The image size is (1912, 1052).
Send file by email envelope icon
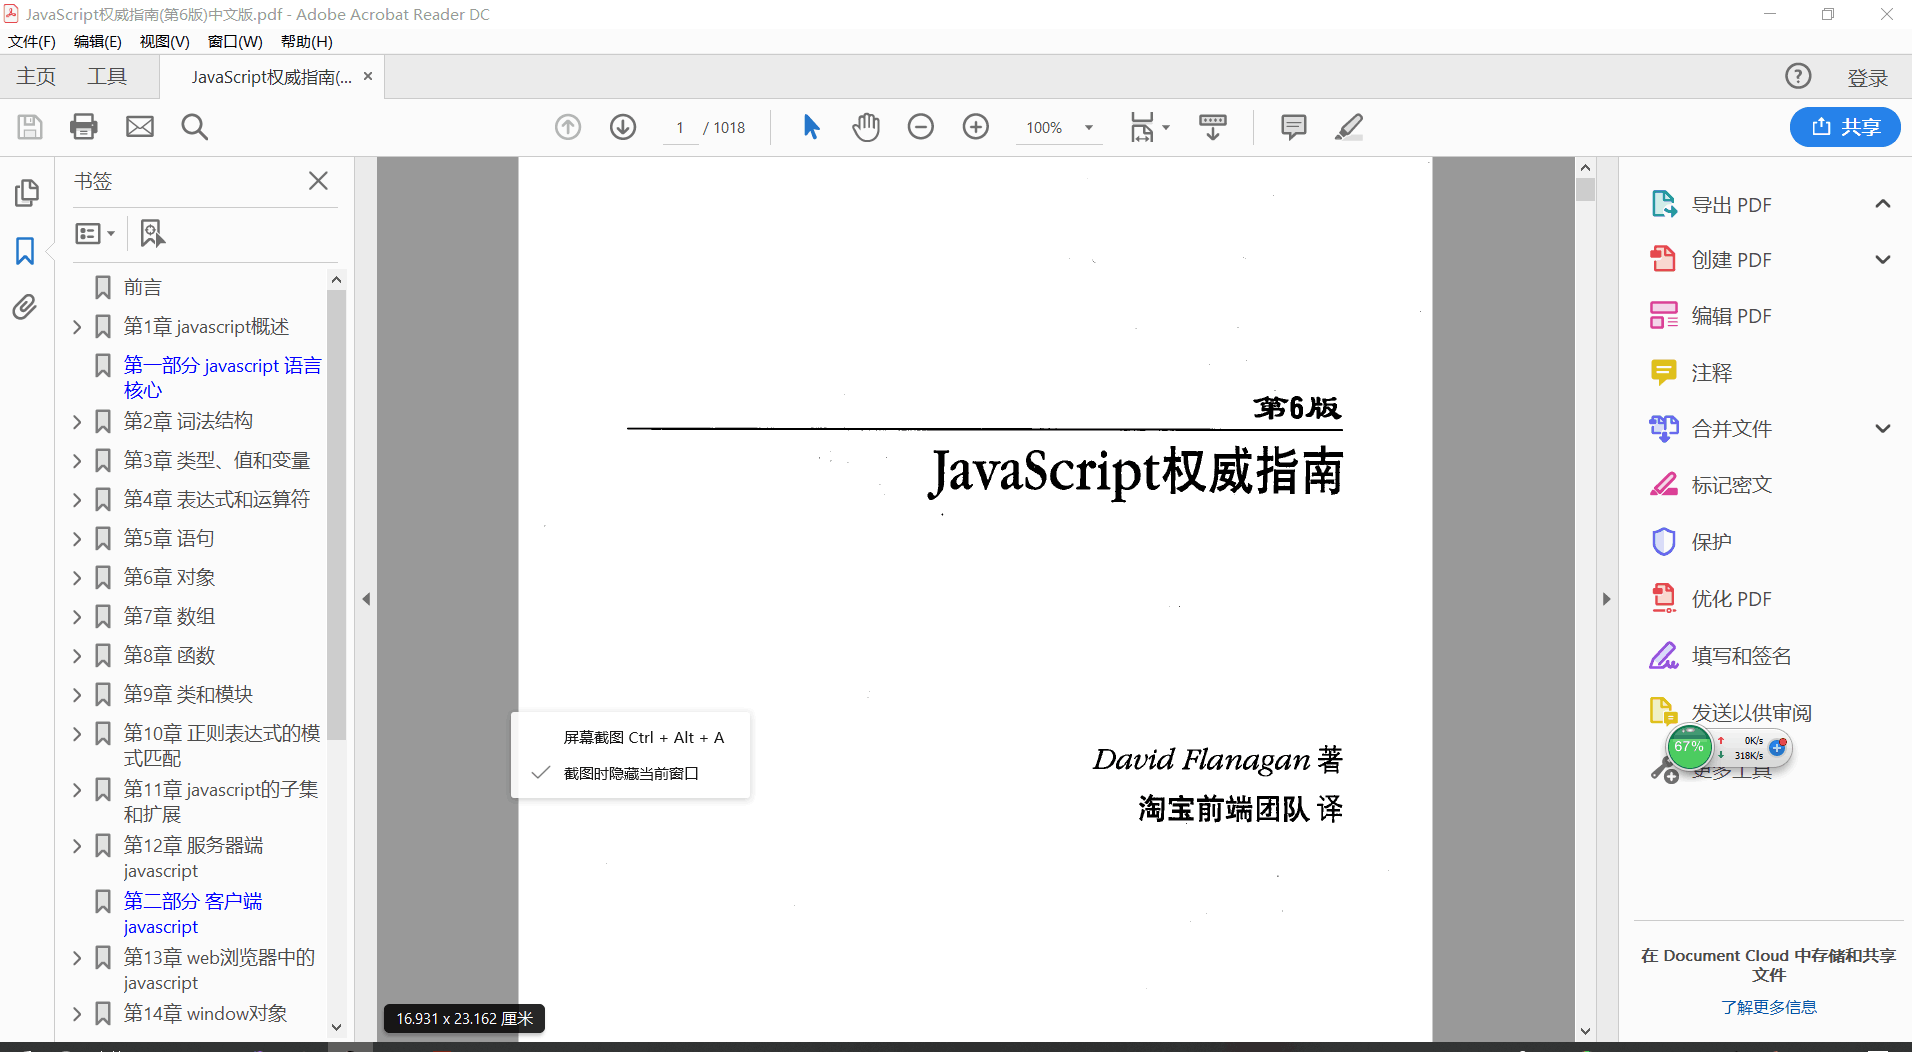click(140, 127)
